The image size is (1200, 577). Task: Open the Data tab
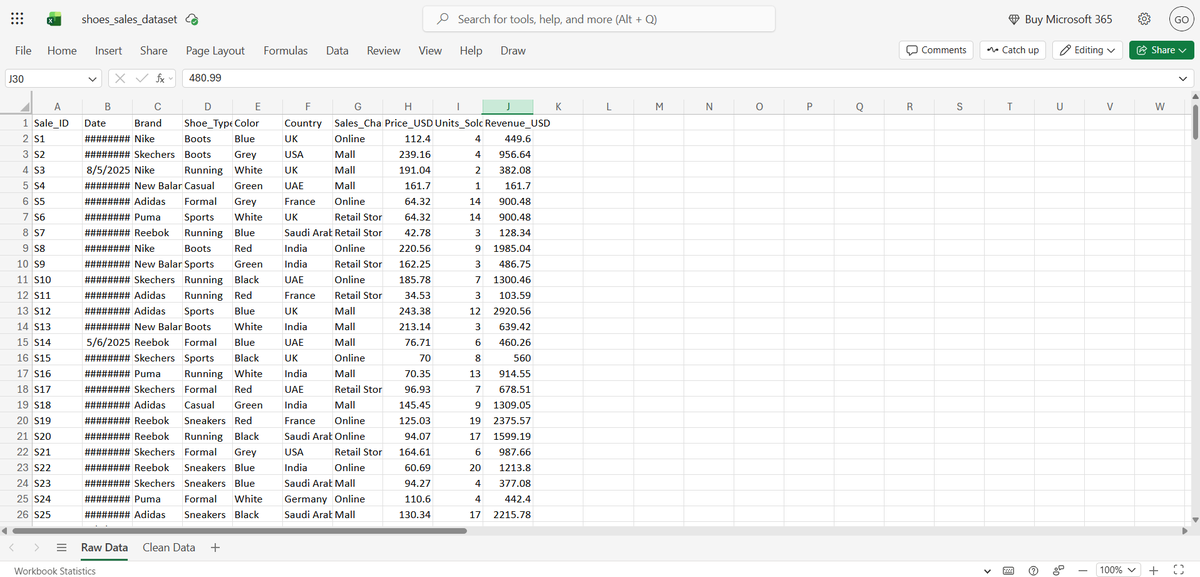pyautogui.click(x=337, y=50)
